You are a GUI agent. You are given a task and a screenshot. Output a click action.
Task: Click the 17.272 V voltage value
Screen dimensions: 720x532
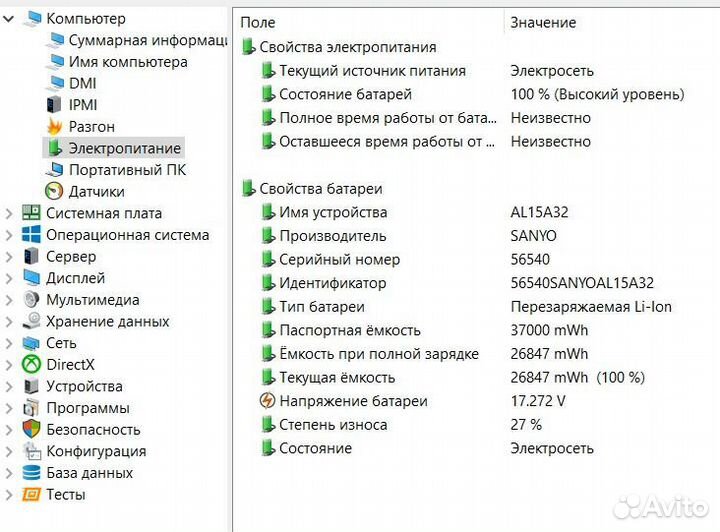(x=538, y=401)
